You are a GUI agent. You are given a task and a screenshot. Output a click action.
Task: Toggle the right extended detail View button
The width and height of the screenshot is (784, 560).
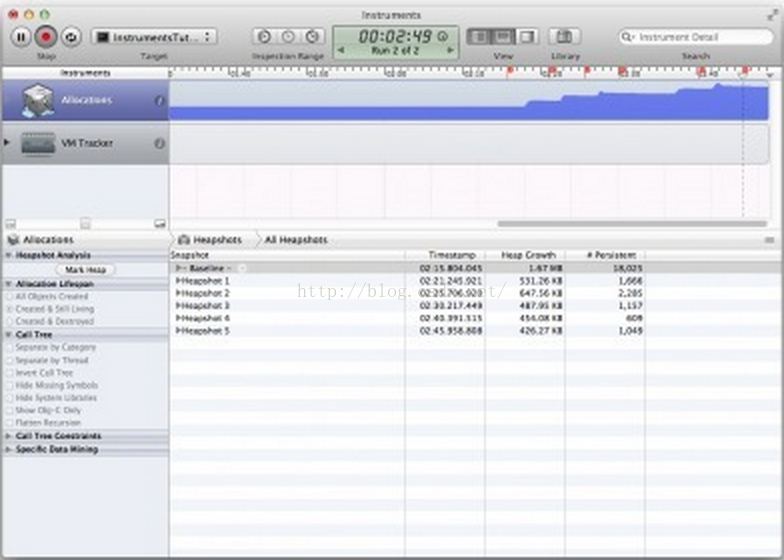click(x=527, y=36)
